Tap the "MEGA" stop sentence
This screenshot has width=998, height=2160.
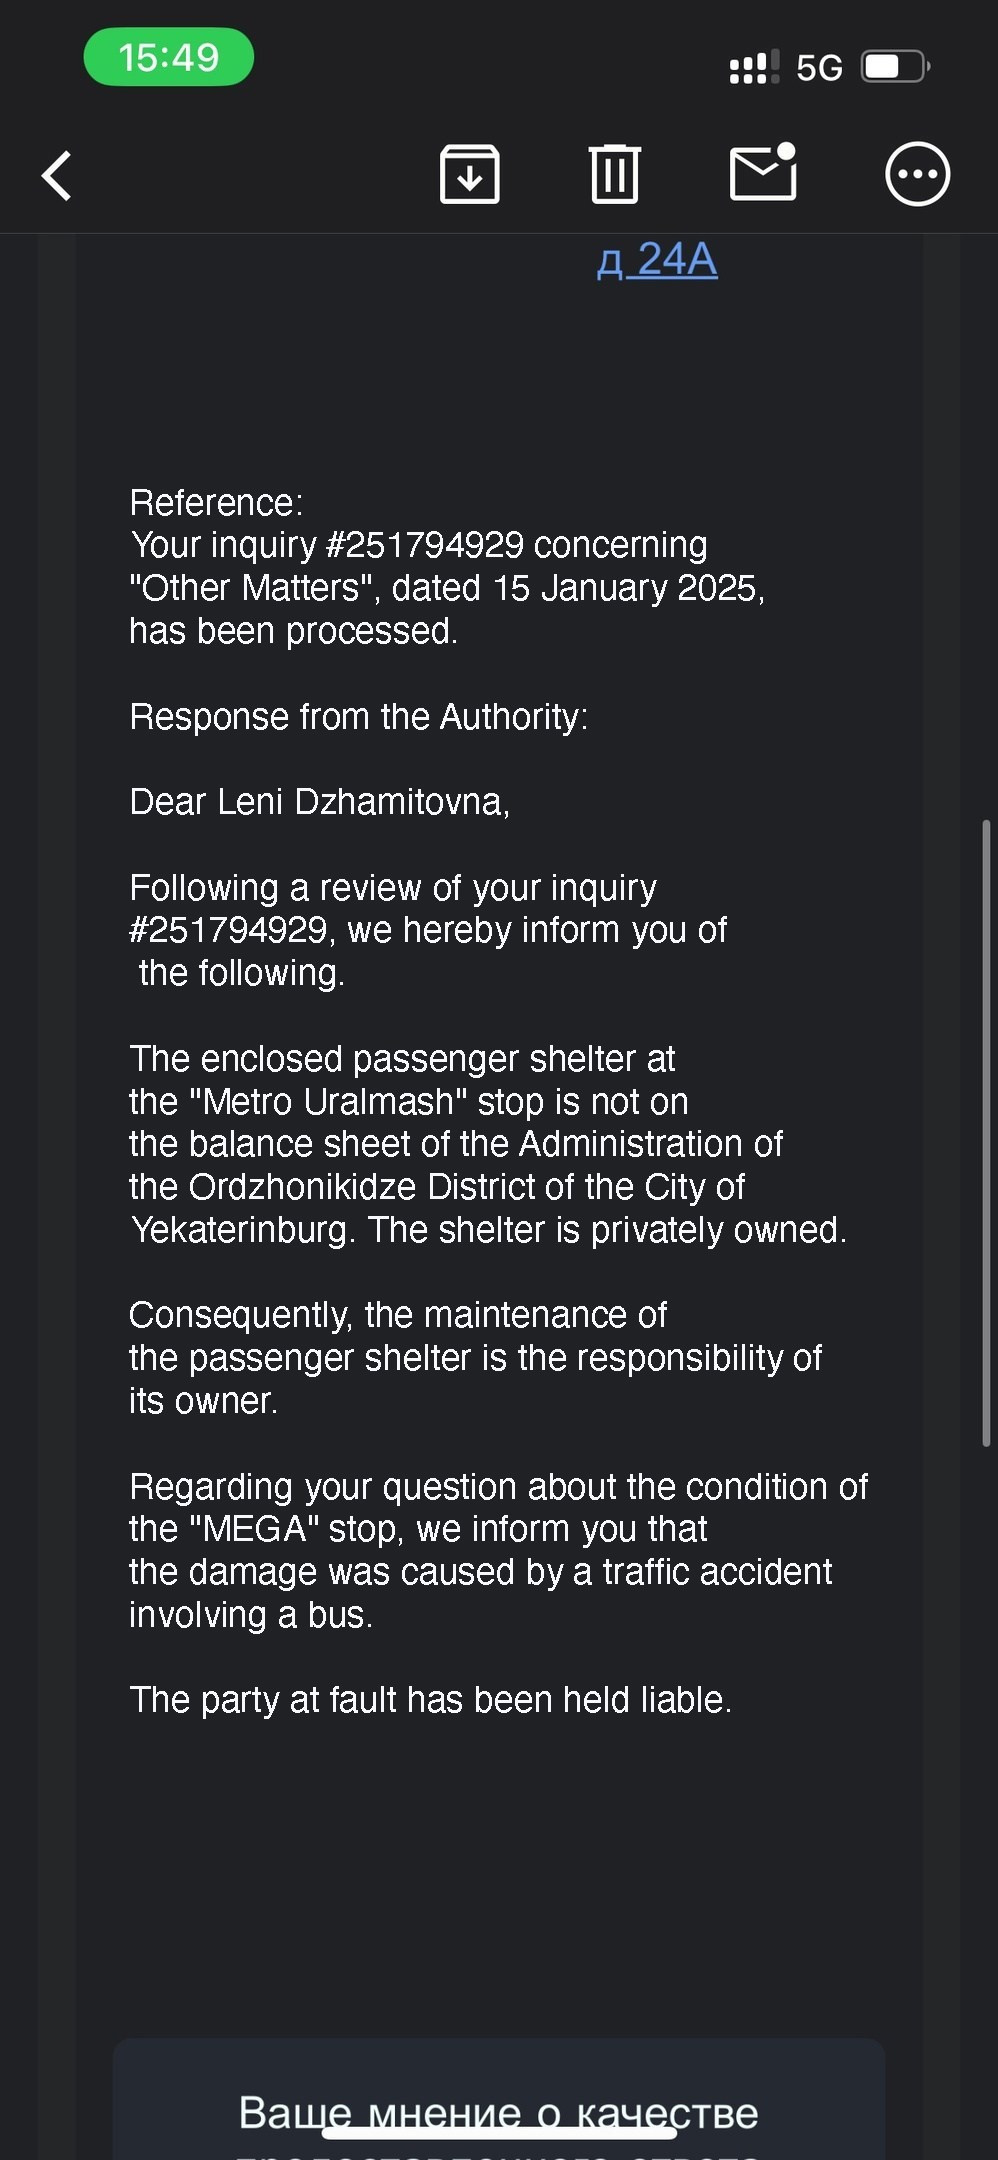pos(418,1529)
